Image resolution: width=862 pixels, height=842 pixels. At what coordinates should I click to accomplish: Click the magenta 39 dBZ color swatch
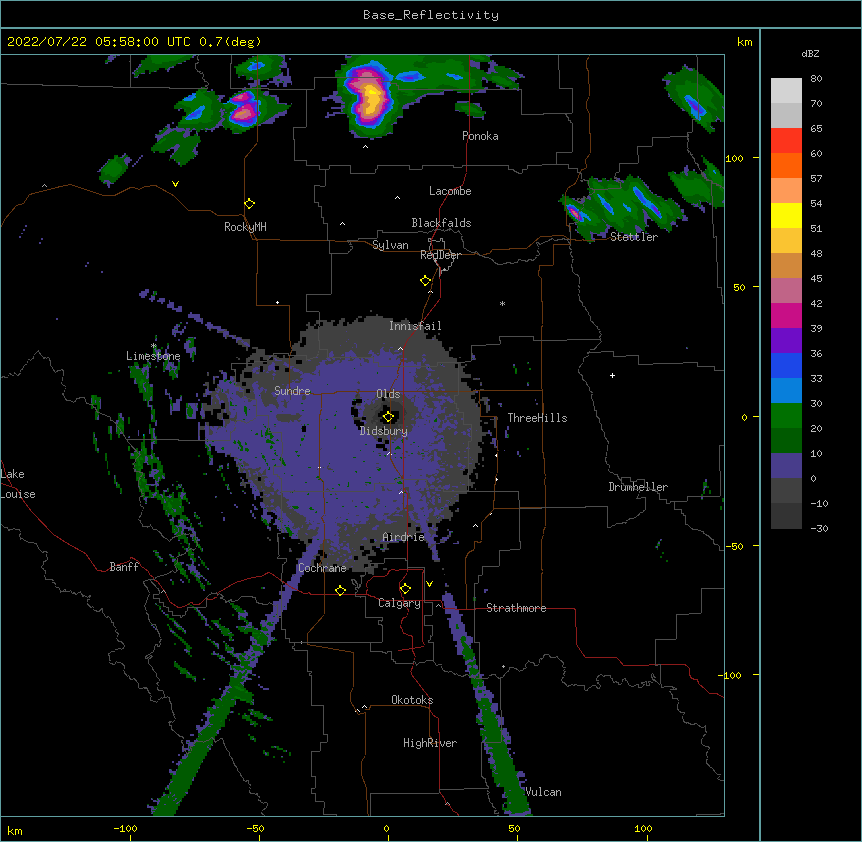(786, 316)
